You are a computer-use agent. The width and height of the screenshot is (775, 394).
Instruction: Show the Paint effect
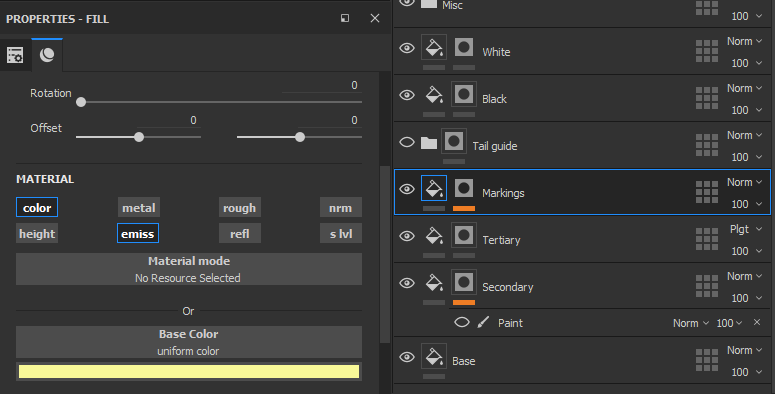(x=462, y=322)
